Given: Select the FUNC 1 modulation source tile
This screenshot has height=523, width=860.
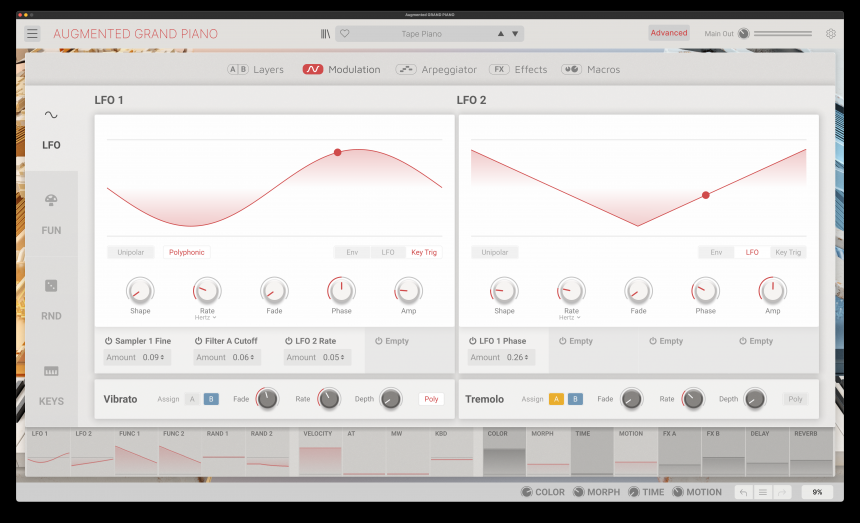Looking at the screenshot, I should click(136, 452).
